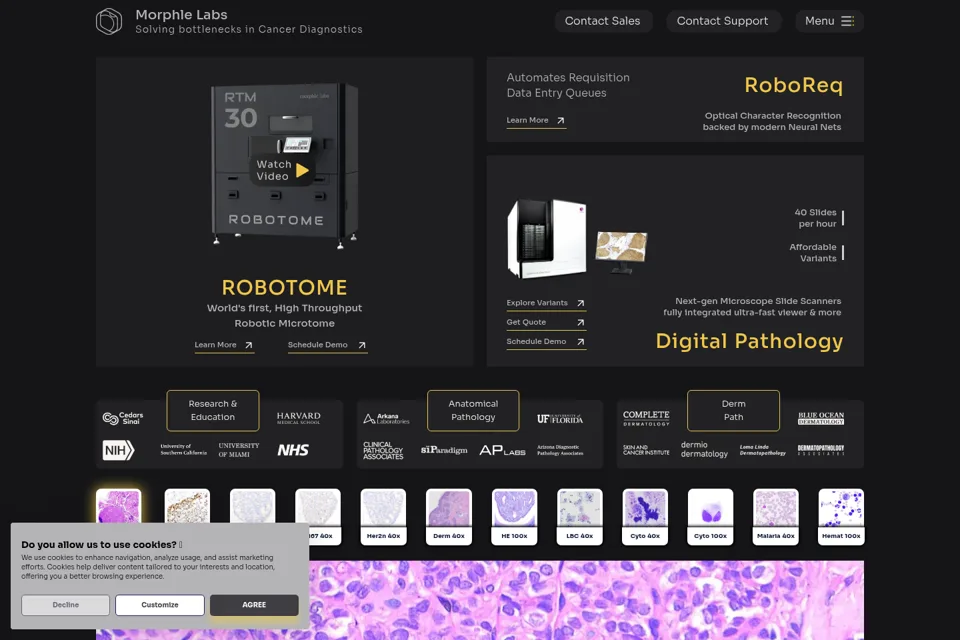Open the Explore Variants link
The image size is (960, 640).
coord(546,303)
